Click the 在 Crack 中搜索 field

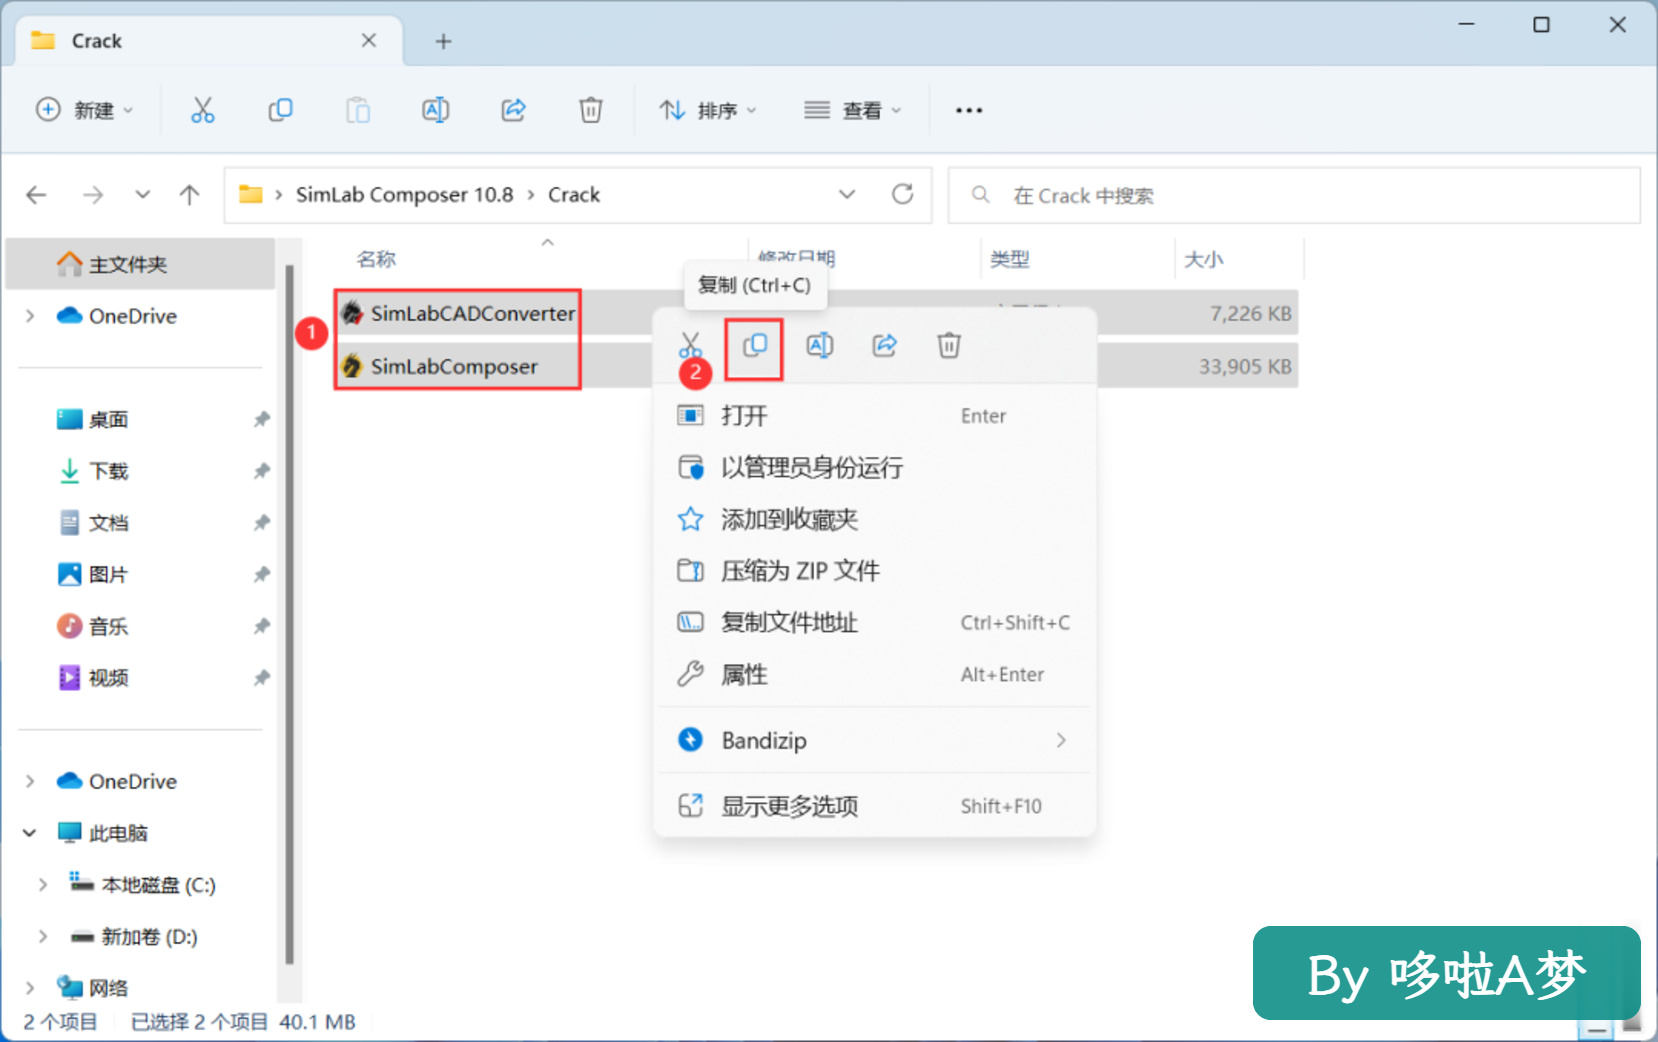click(1294, 195)
